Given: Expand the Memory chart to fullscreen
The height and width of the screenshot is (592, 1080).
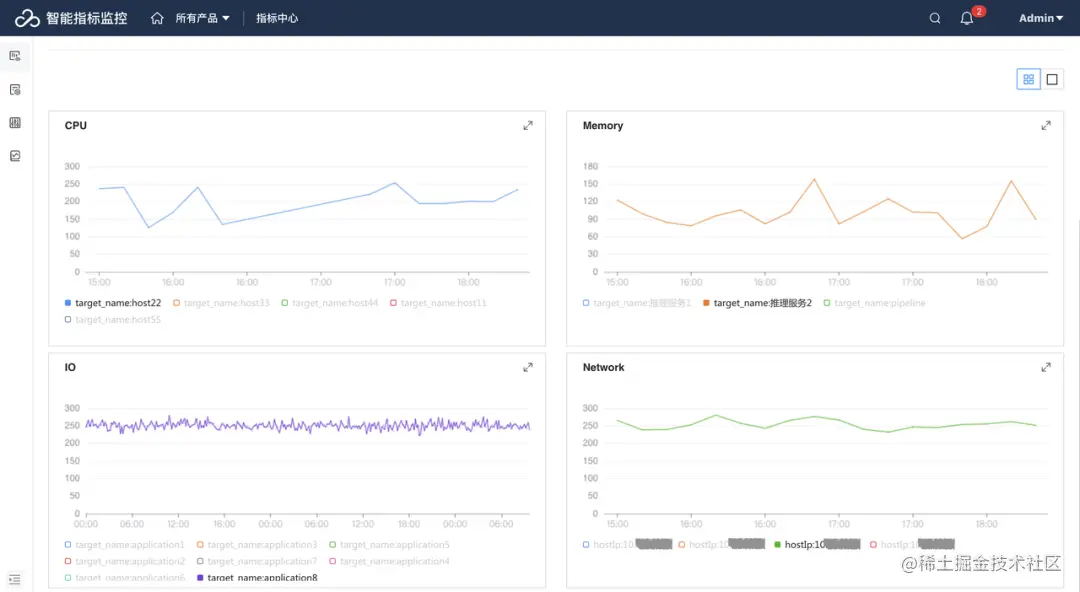Looking at the screenshot, I should click(1046, 125).
